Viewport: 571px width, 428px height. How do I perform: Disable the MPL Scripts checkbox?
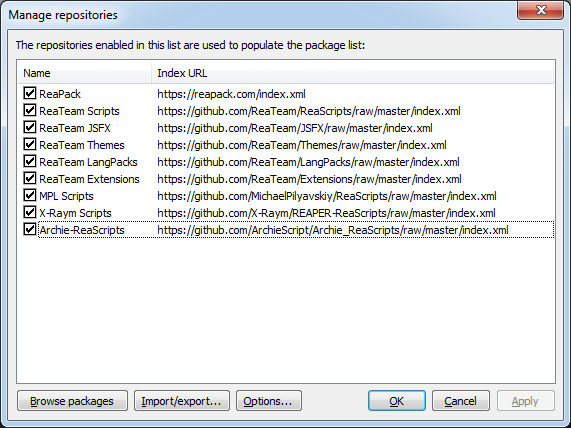pos(29,196)
